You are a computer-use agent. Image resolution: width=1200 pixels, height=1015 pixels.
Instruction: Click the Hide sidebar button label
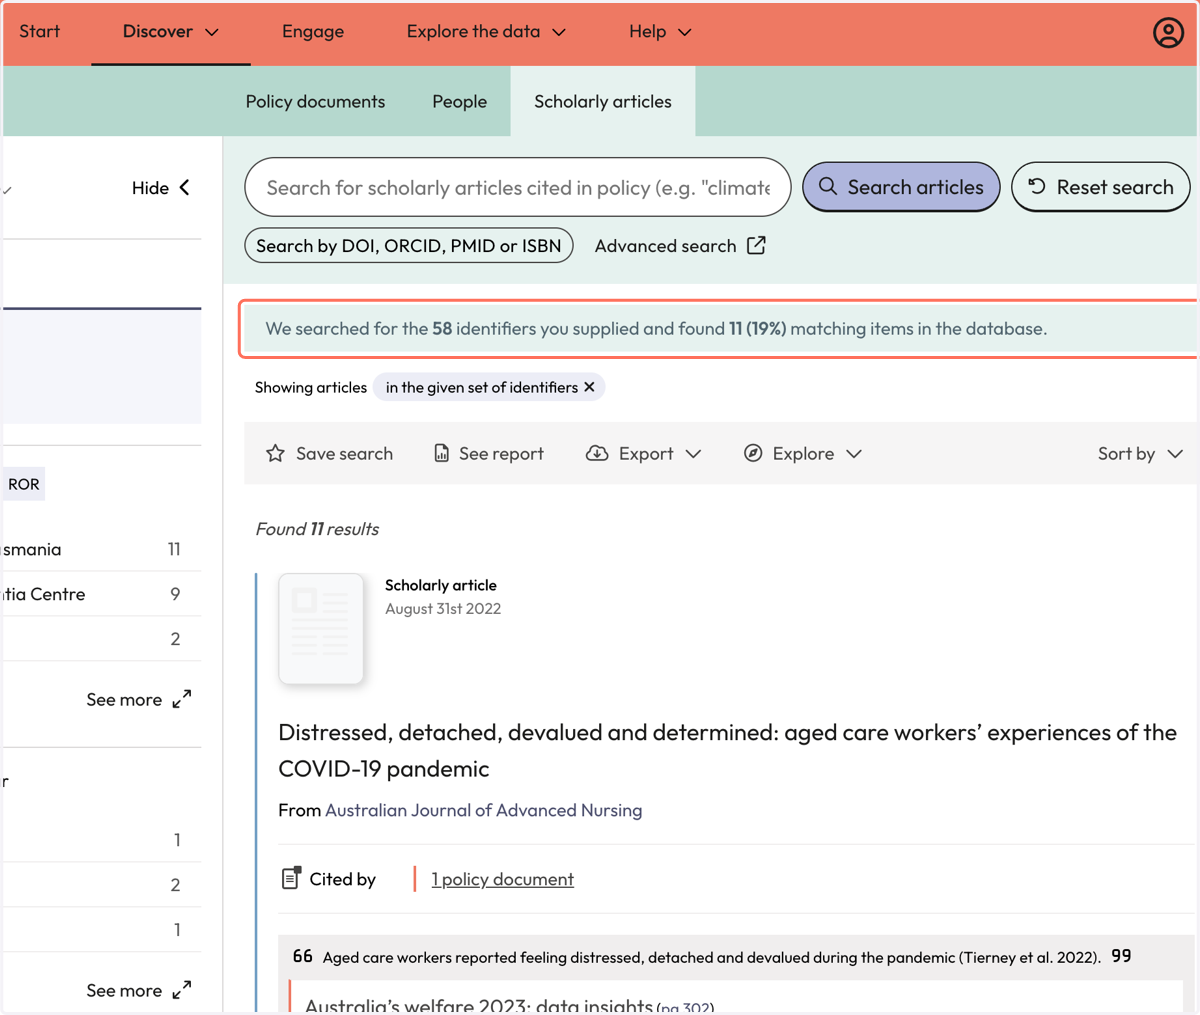(150, 188)
